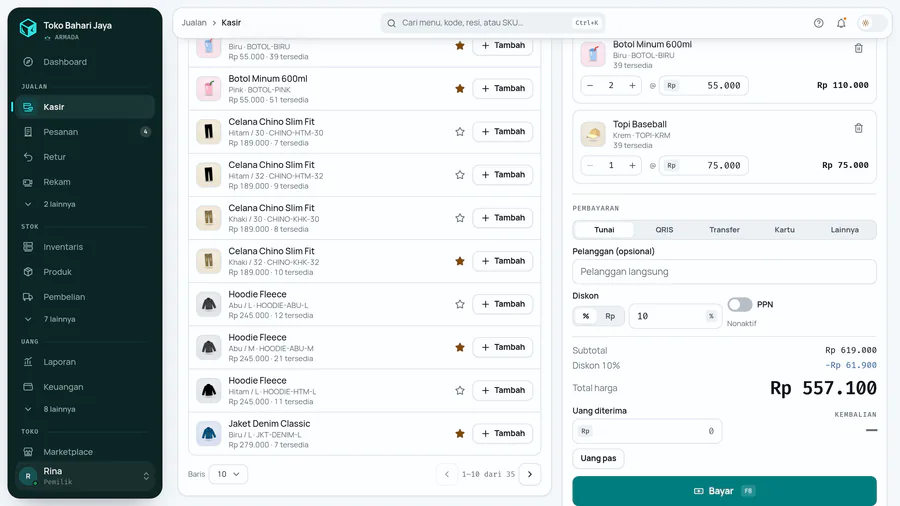Favorite Celana Chino Khaki 30 star
The height and width of the screenshot is (506, 900).
tap(460, 218)
